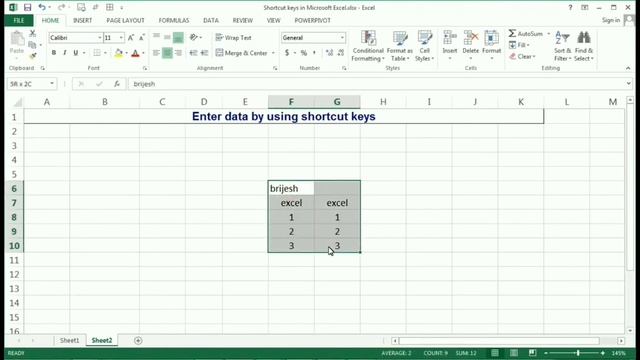Click the AutoSum sigma icon
The image size is (640, 360).
512,33
